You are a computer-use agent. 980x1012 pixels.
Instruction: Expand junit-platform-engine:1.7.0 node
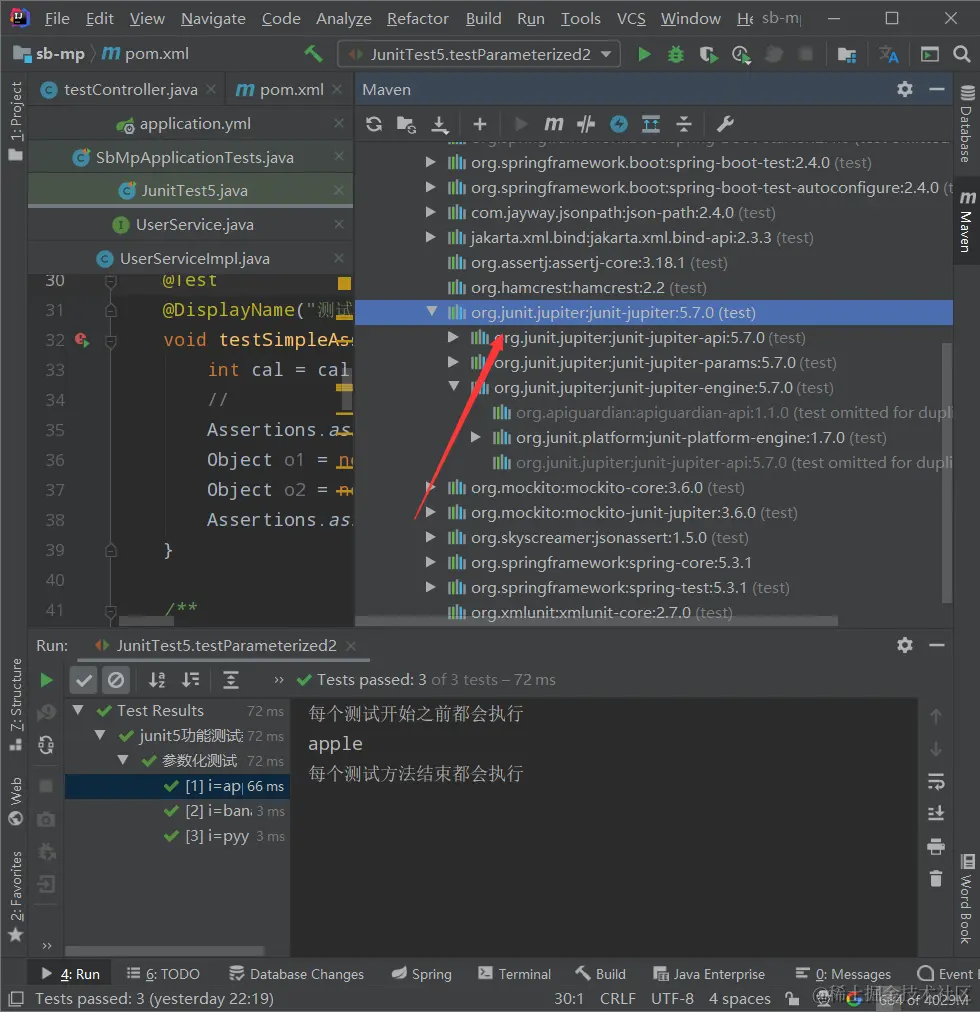[476, 437]
